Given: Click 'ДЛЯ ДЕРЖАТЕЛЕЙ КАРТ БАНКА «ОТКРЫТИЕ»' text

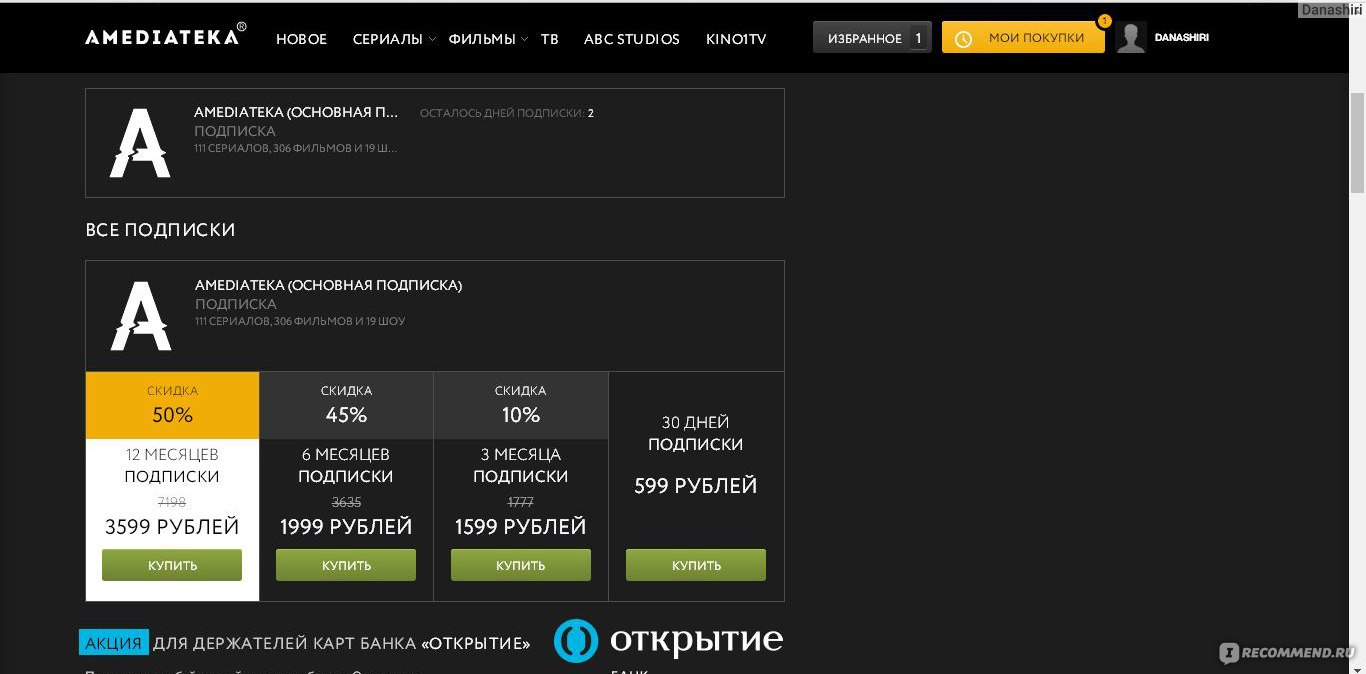Looking at the screenshot, I should [342, 643].
